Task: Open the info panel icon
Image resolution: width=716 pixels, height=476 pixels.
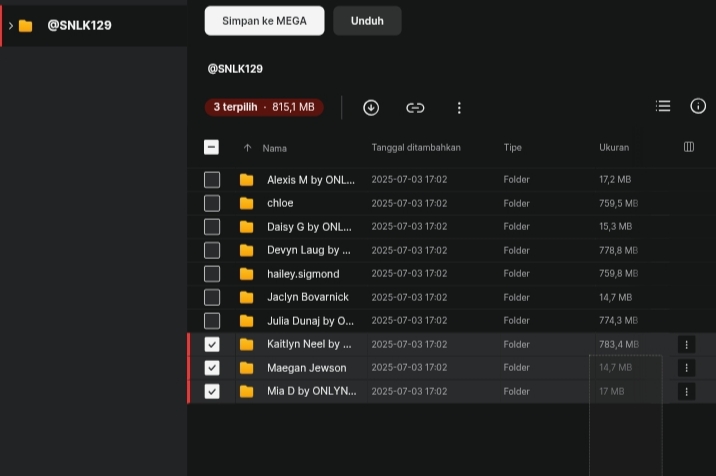Action: 698,106
